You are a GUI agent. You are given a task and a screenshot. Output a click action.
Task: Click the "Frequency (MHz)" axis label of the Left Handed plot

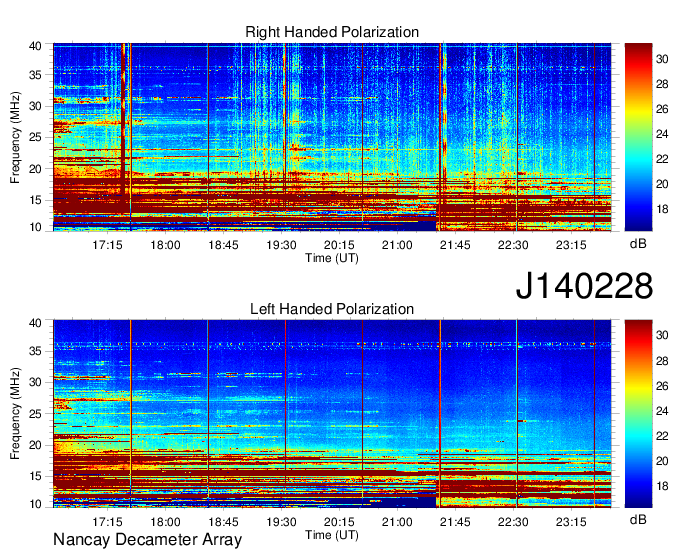[15, 414]
